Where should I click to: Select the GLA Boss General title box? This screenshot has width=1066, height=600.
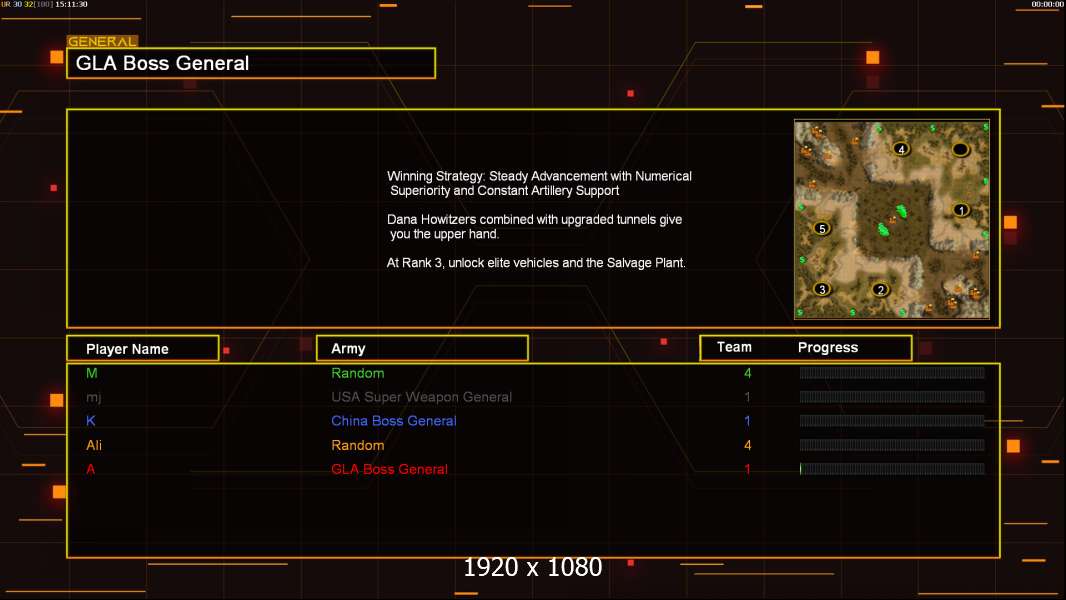pyautogui.click(x=251, y=63)
